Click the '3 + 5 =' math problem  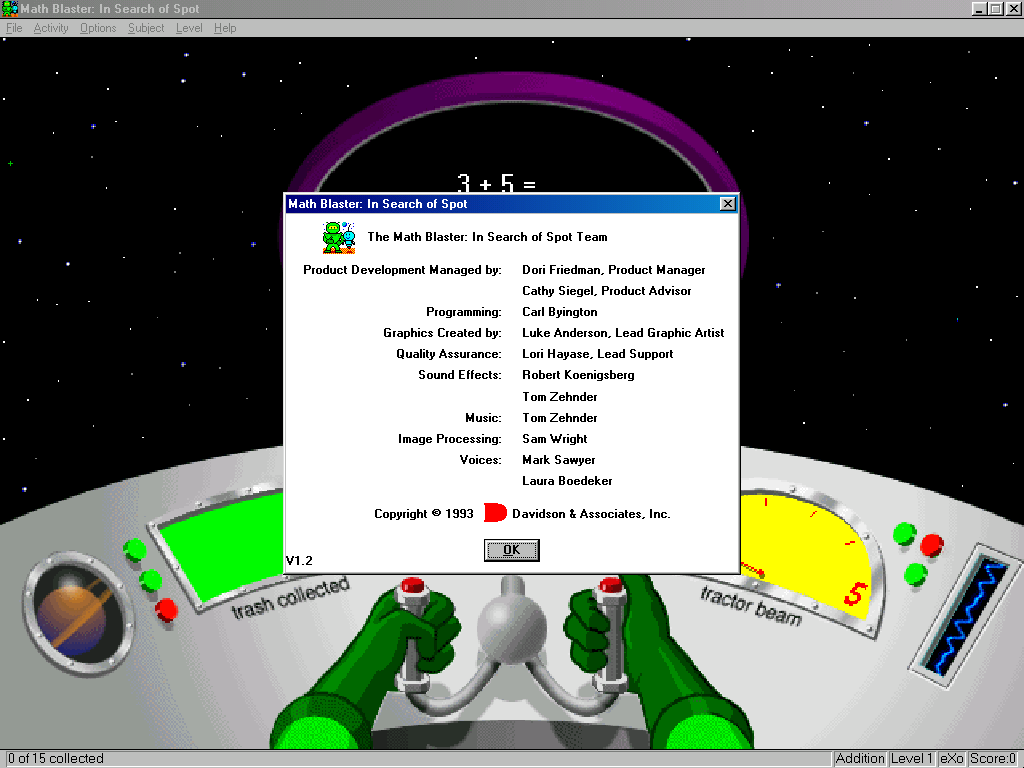tap(496, 183)
